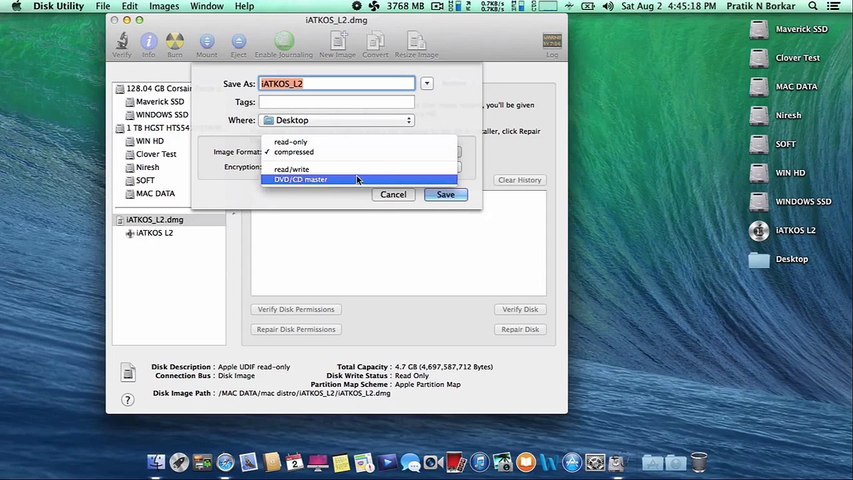Expand the Save As dialog with arrow button
The height and width of the screenshot is (480, 853).
[427, 84]
